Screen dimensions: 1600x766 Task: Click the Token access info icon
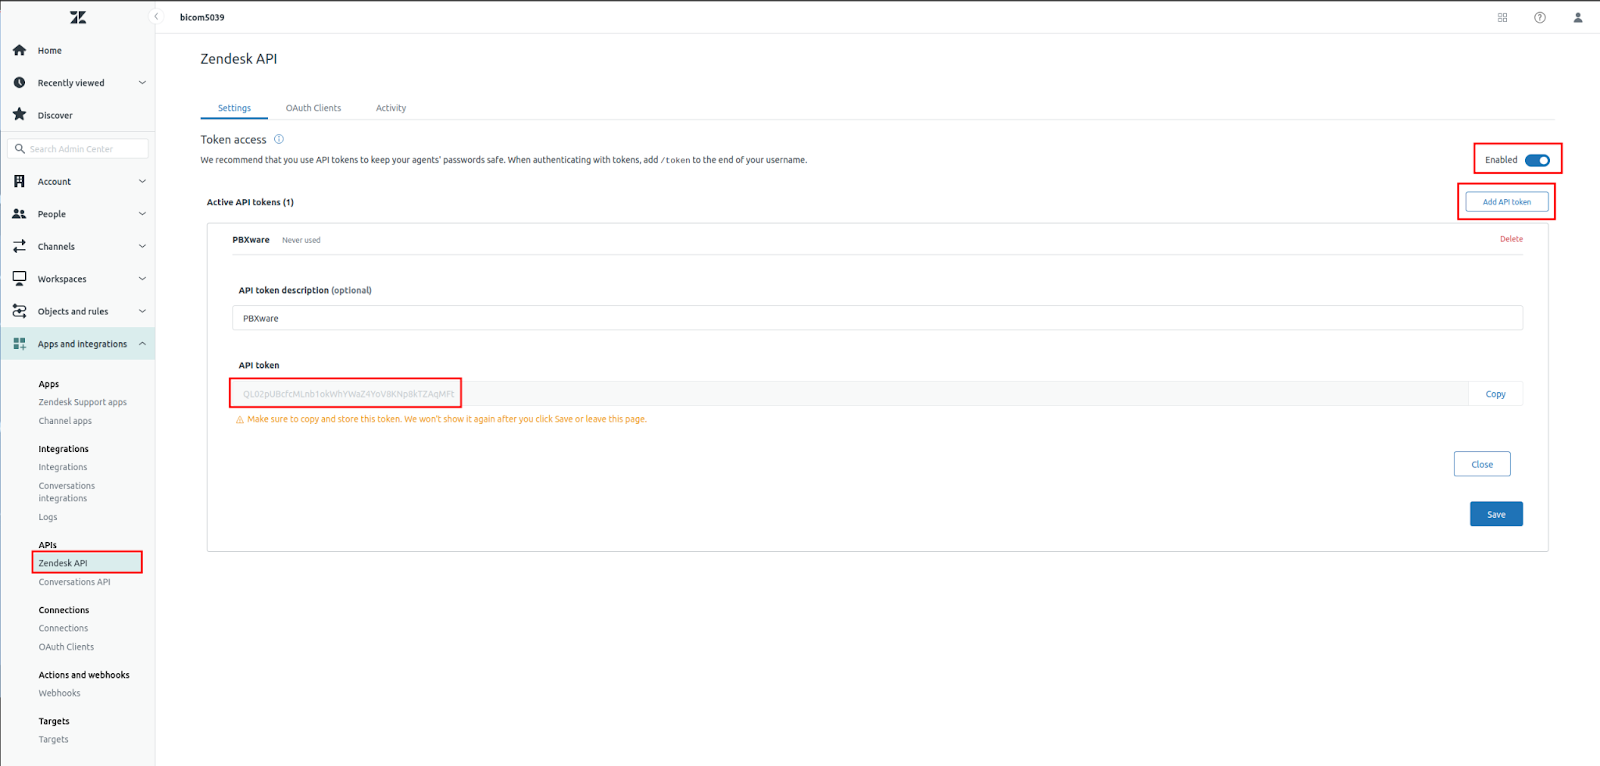click(279, 139)
